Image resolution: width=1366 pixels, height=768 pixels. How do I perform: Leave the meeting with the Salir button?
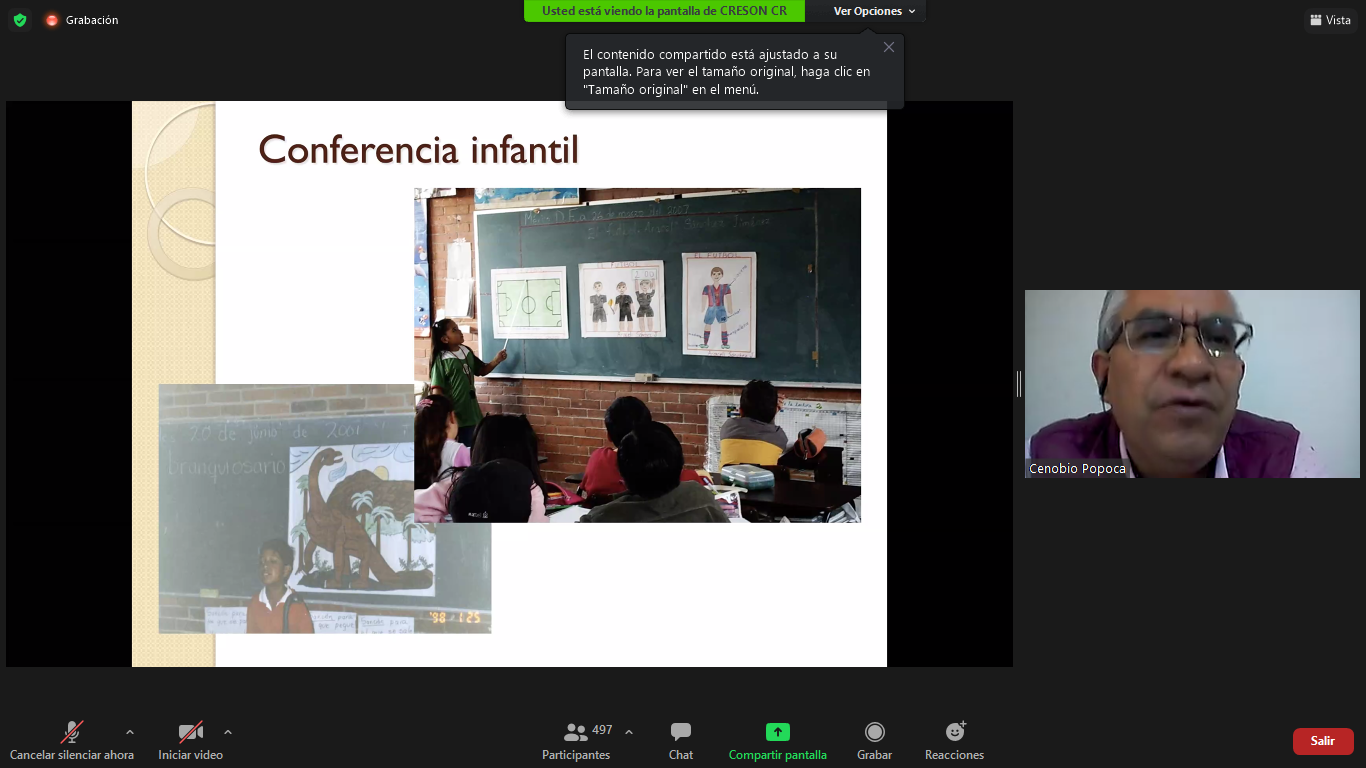tap(1322, 741)
